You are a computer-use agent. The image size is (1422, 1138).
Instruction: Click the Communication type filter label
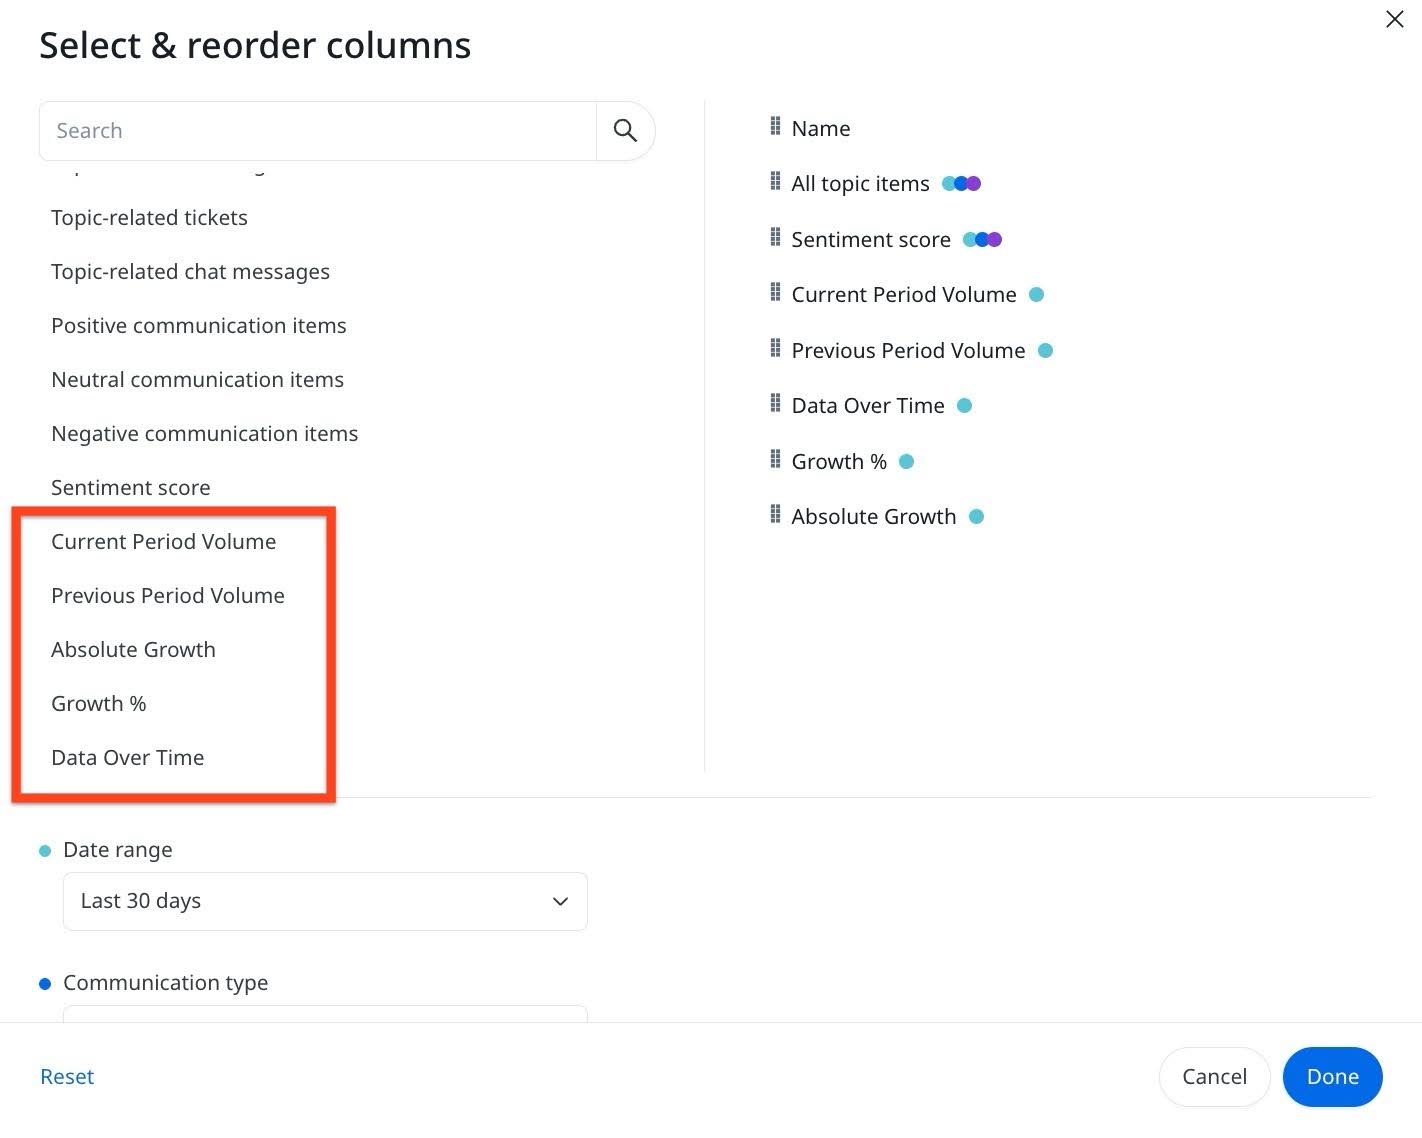click(165, 983)
